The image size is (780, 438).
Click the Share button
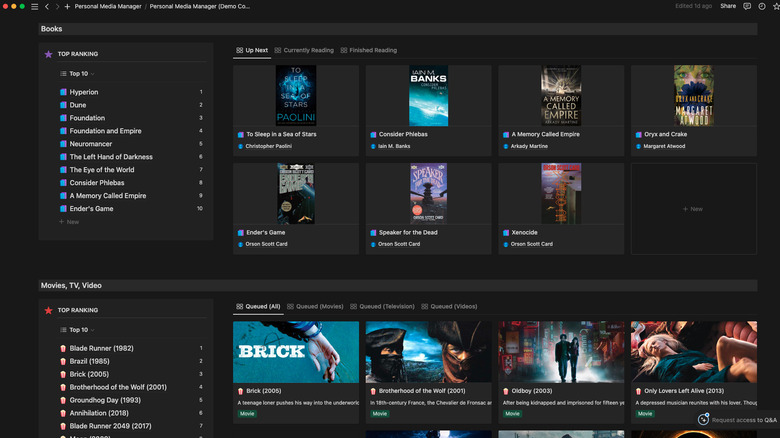[728, 6]
